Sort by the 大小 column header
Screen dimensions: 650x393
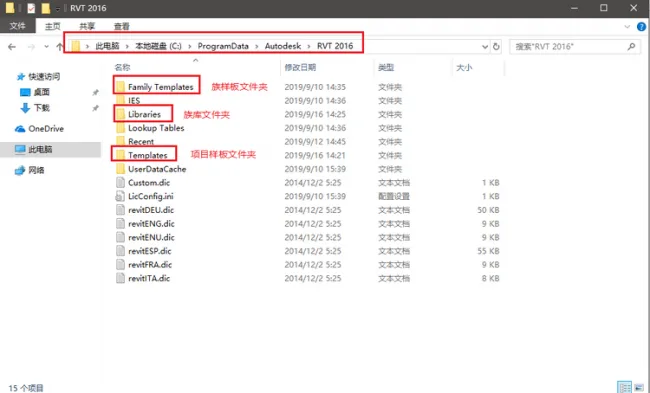pyautogui.click(x=464, y=67)
